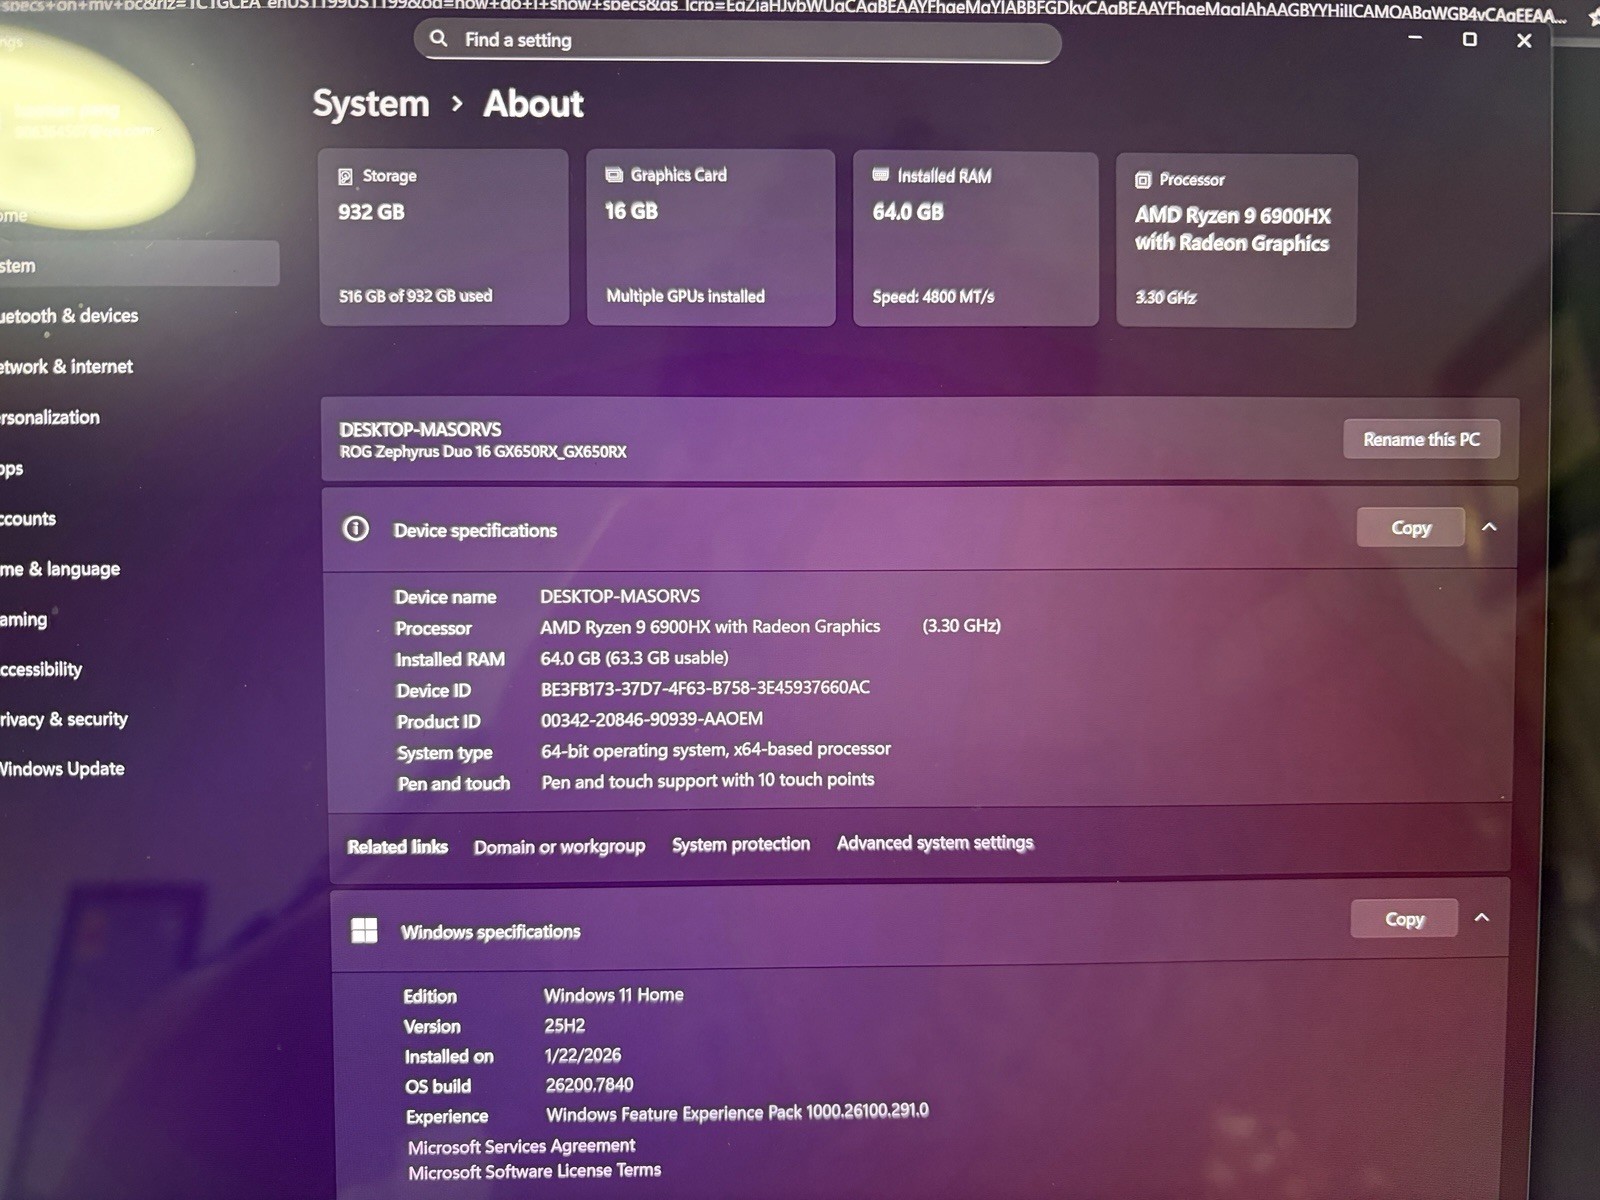Select the 25H2 version value
Image resolution: width=1600 pixels, height=1200 pixels.
pos(564,1026)
